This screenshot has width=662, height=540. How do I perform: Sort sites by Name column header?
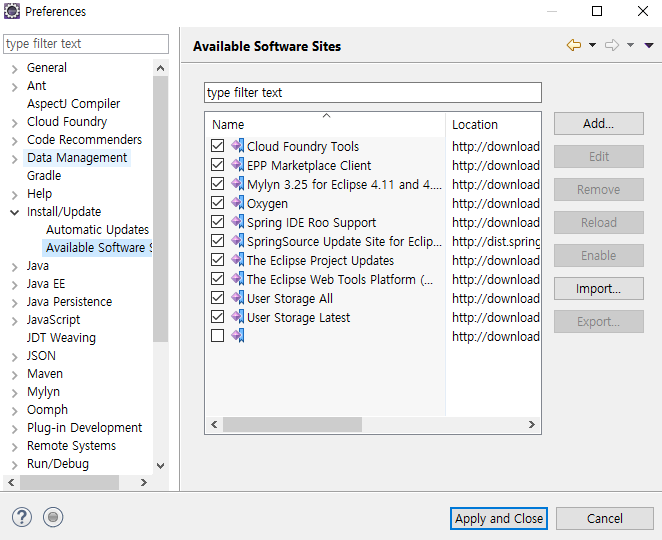click(325, 125)
